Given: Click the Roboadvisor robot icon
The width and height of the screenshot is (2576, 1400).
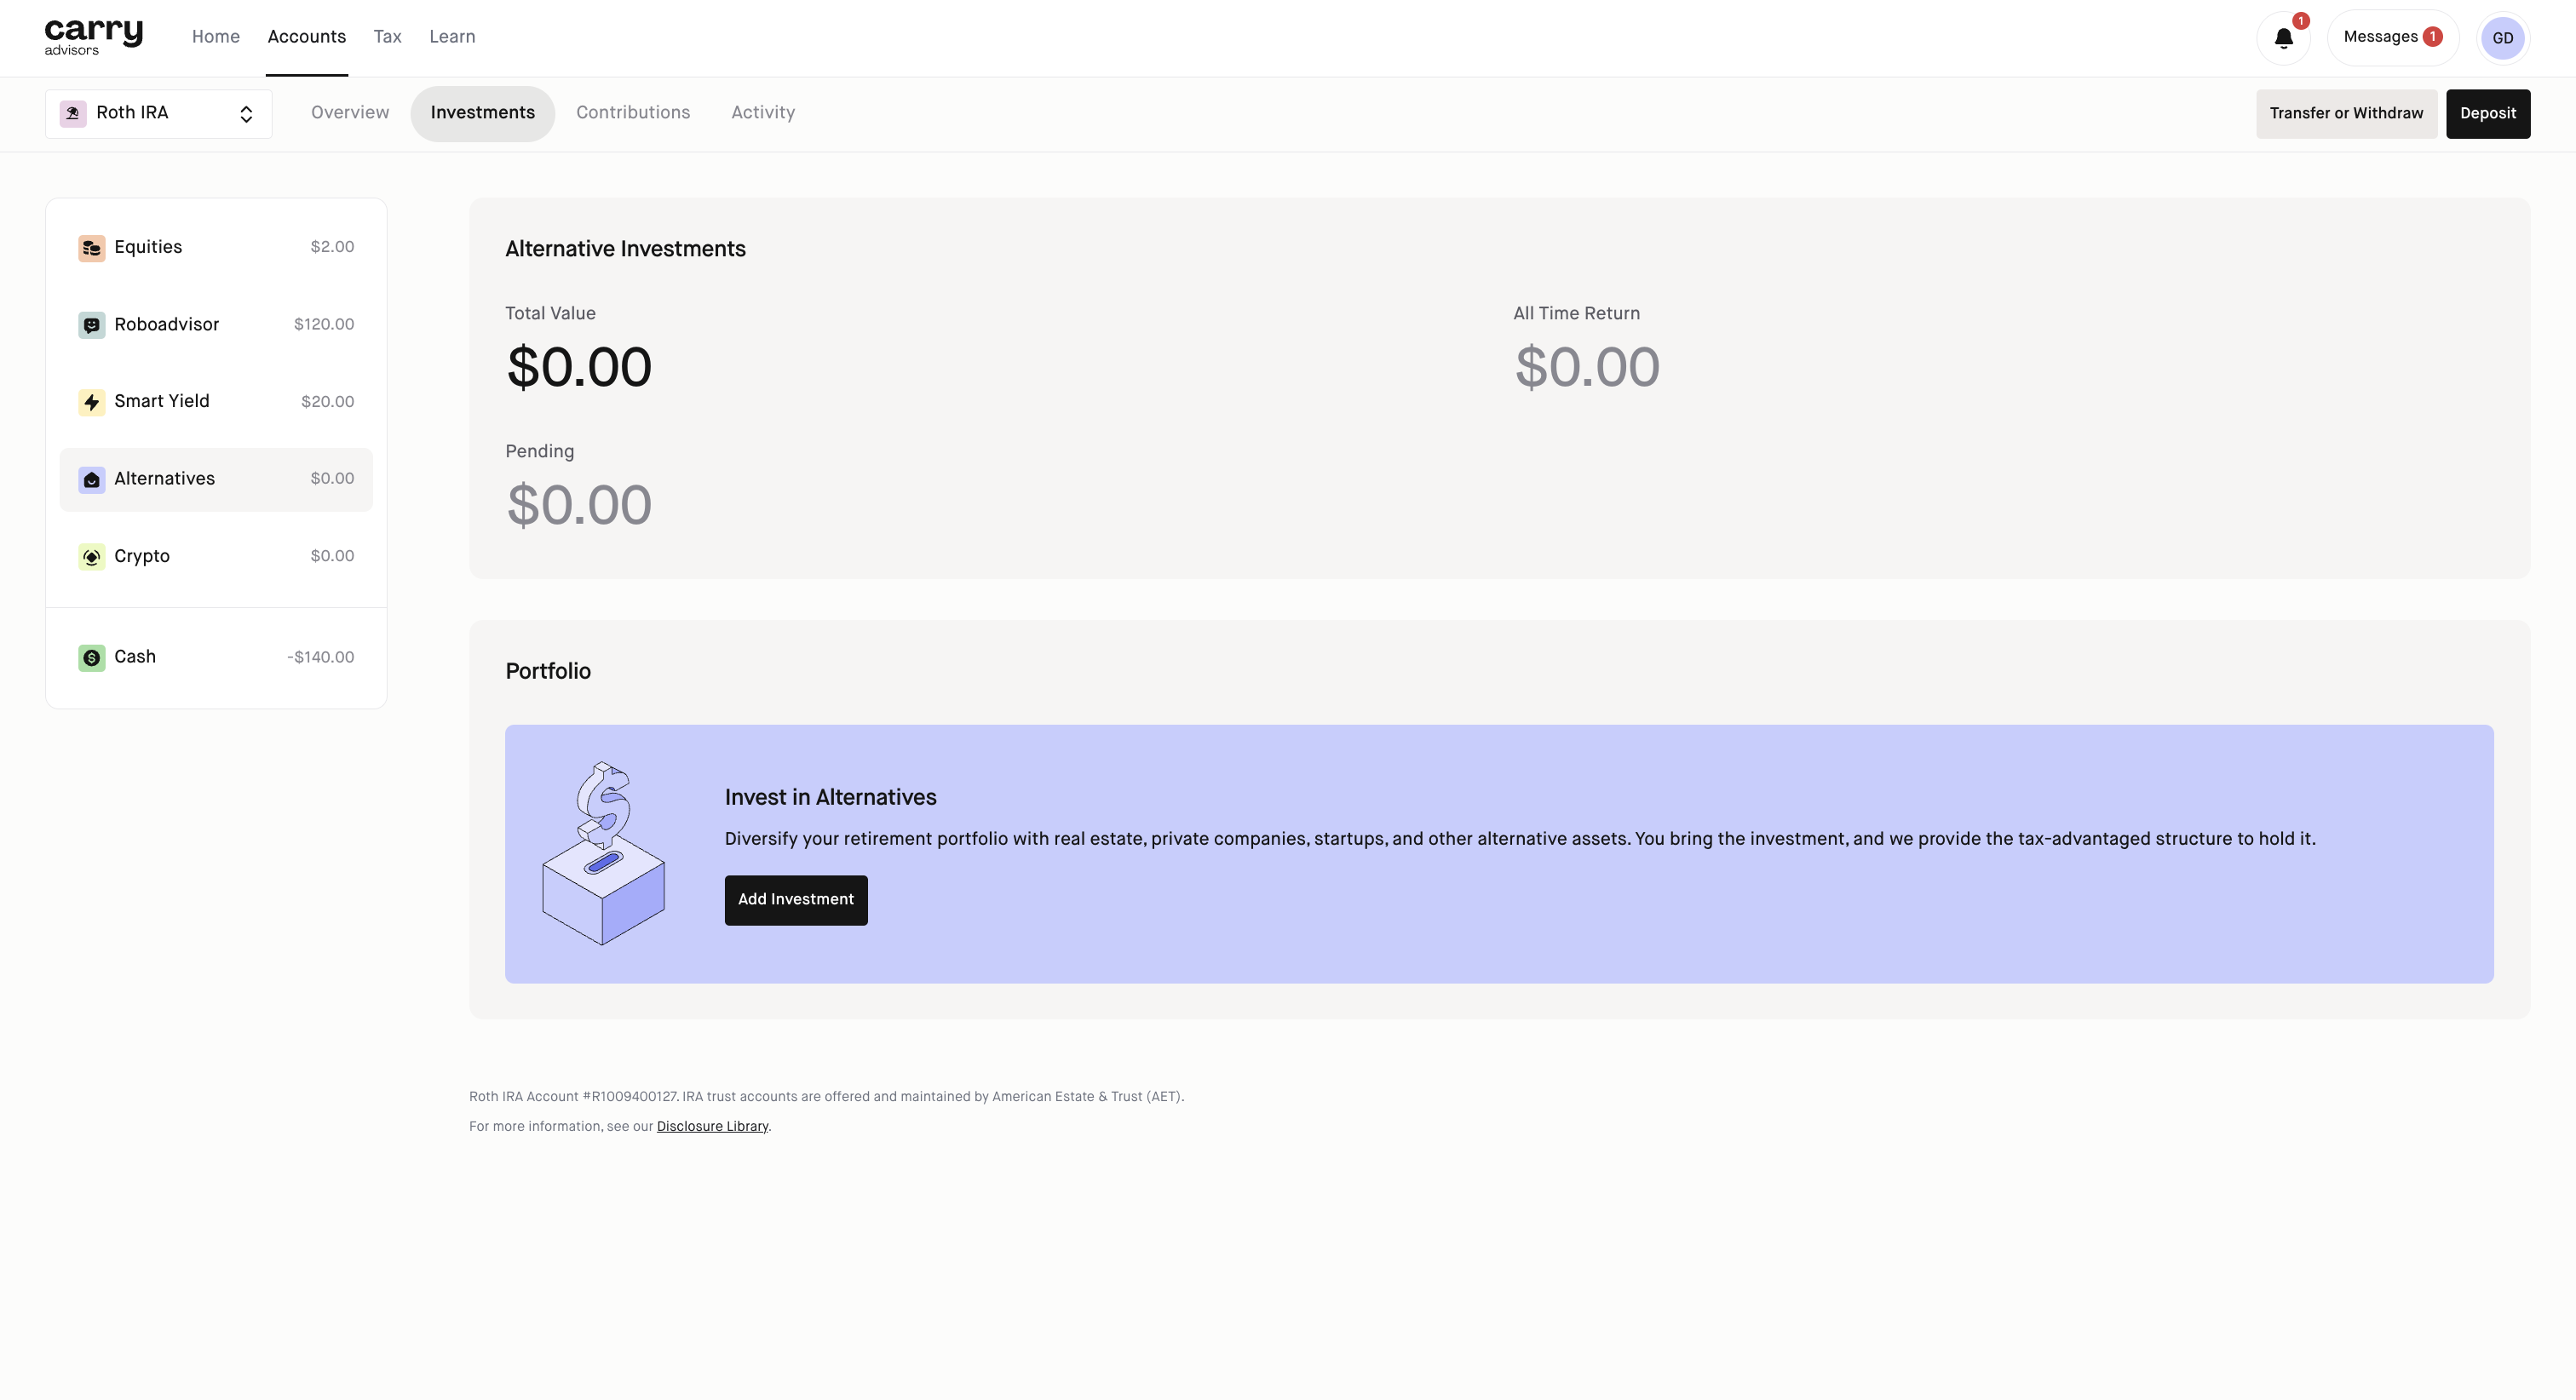Looking at the screenshot, I should (91, 325).
